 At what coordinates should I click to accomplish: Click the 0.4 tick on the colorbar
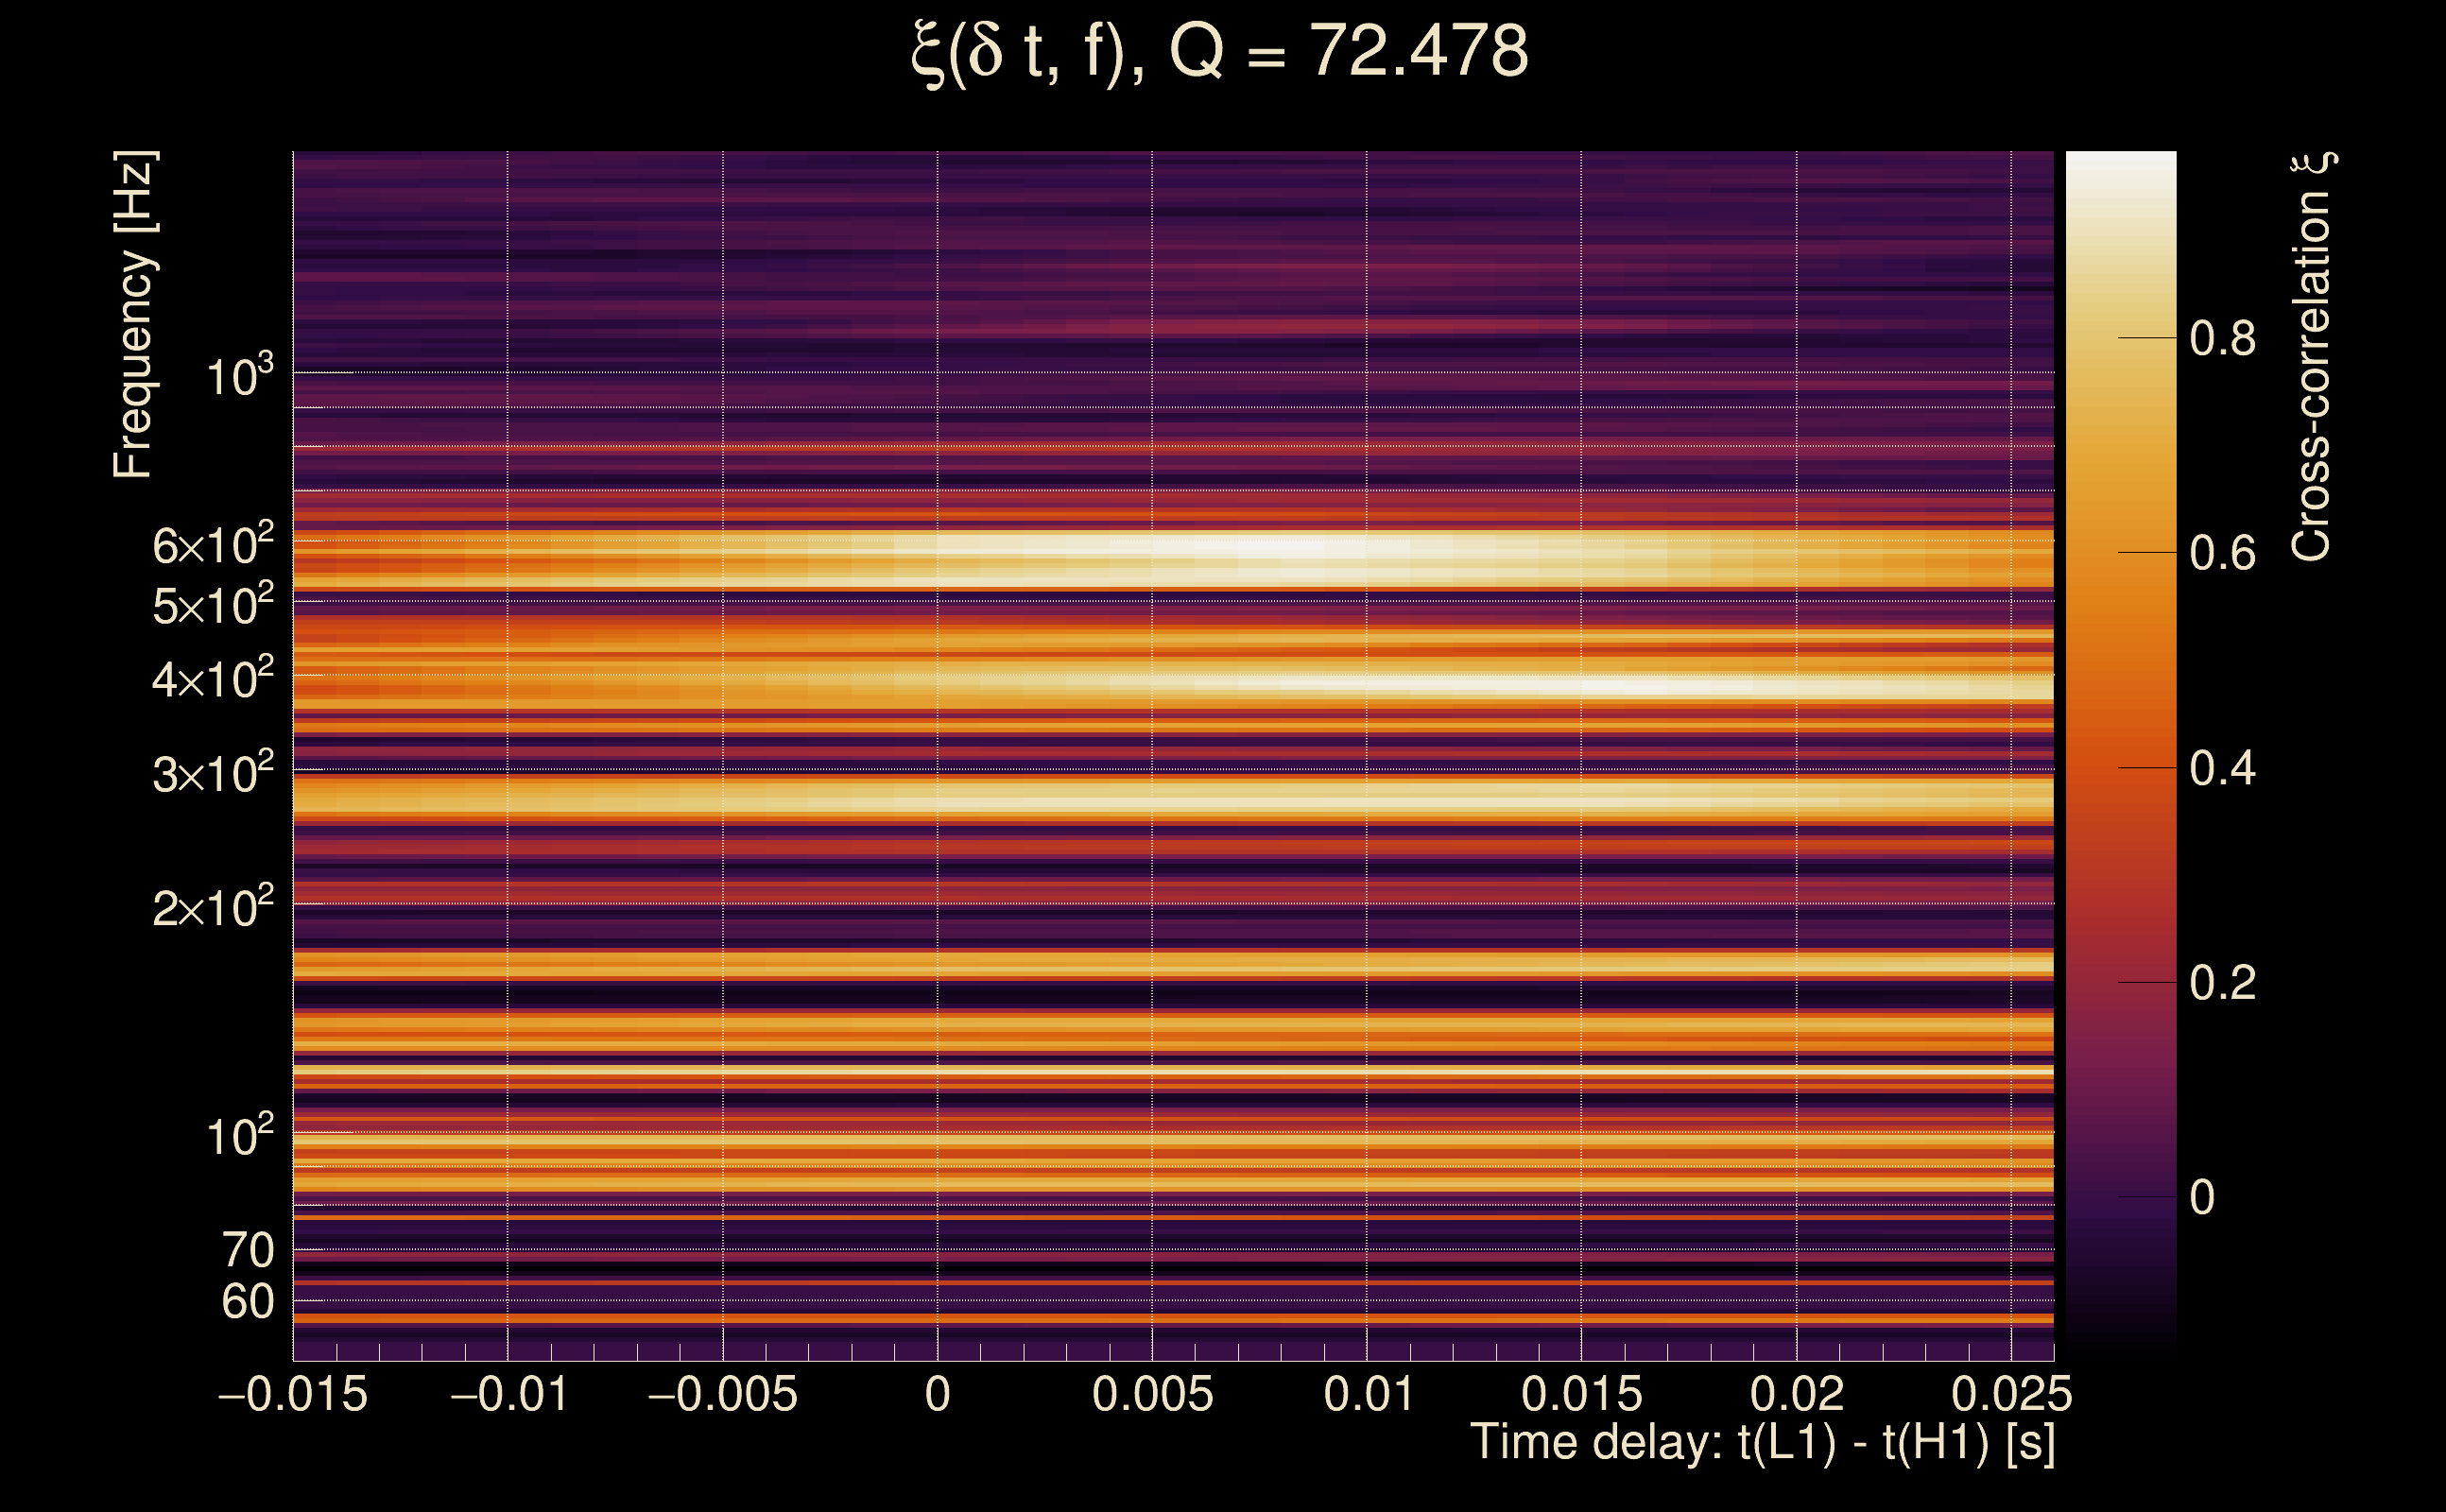coord(2221,768)
